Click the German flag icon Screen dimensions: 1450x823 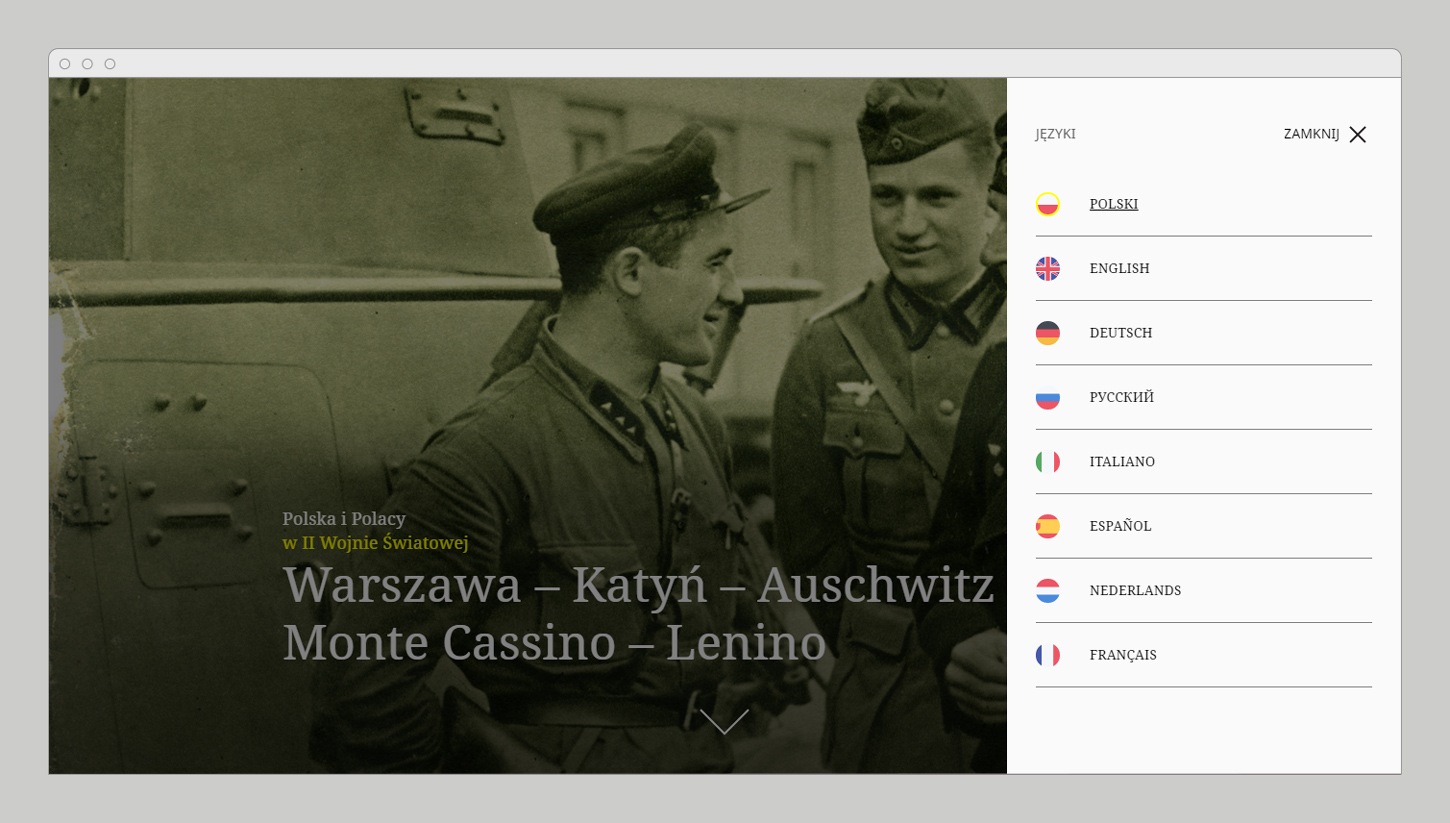point(1047,333)
